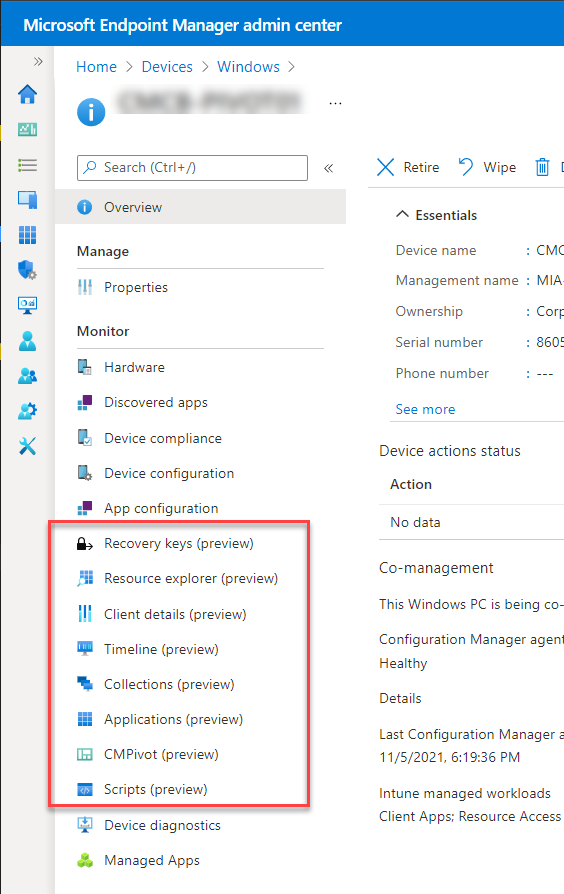
Task: Collapse the Essentials section
Action: click(402, 214)
